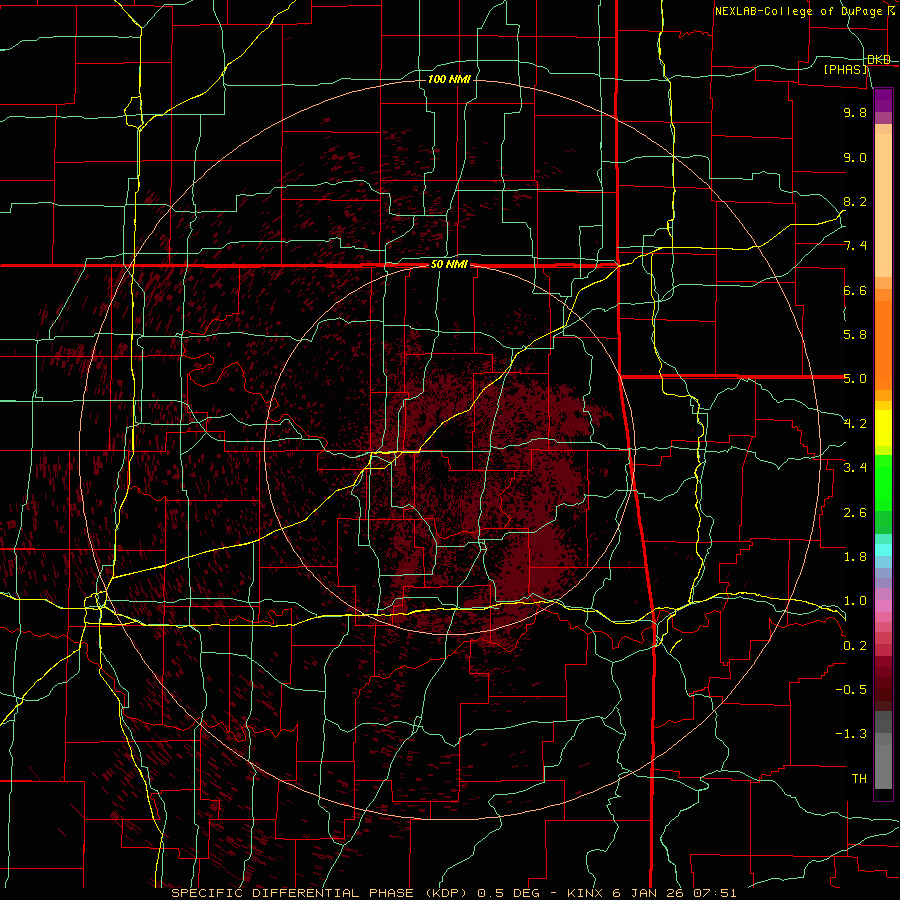This screenshot has width=900, height=900.
Task: Select the 3.4 color scale value
Action: (855, 468)
